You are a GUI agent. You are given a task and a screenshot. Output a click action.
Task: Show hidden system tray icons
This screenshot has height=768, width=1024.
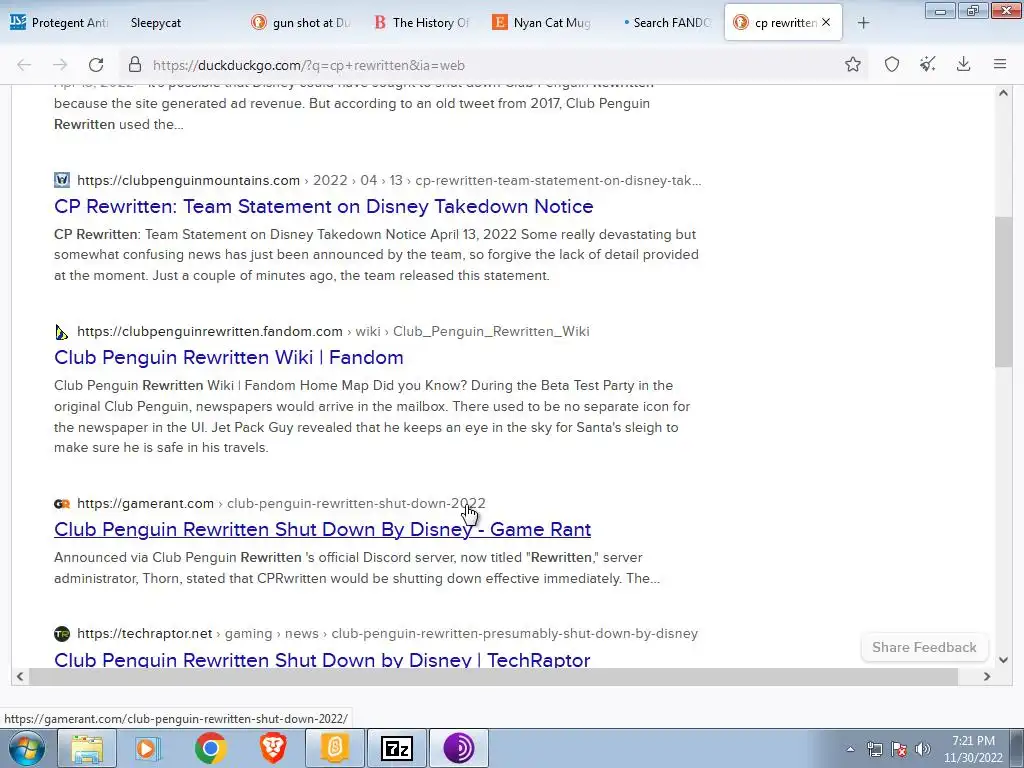coord(850,749)
